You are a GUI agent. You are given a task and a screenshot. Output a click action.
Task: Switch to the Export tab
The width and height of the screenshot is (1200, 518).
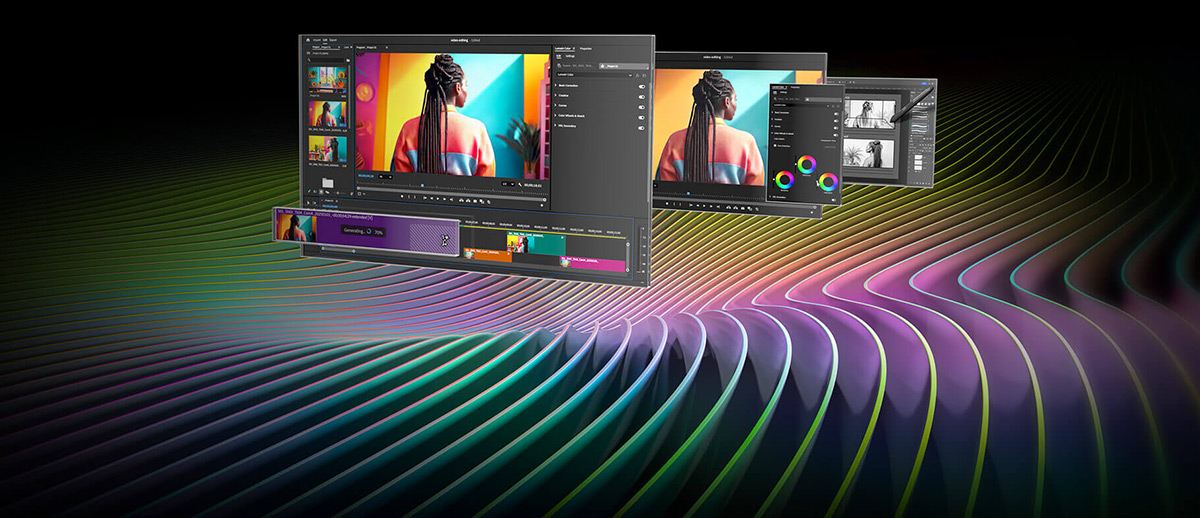333,40
